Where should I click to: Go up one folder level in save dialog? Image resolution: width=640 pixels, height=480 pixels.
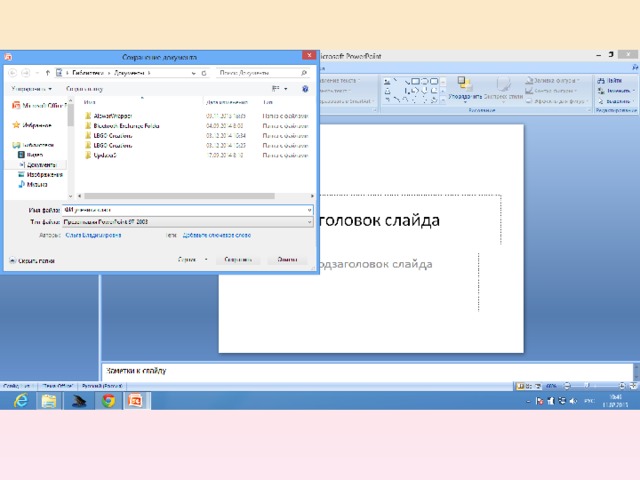47,73
